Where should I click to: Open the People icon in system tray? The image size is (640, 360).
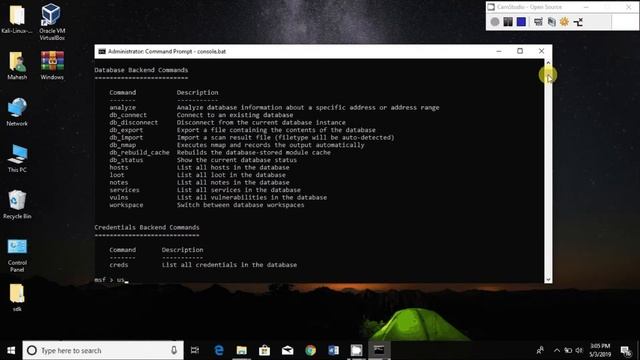pos(540,350)
